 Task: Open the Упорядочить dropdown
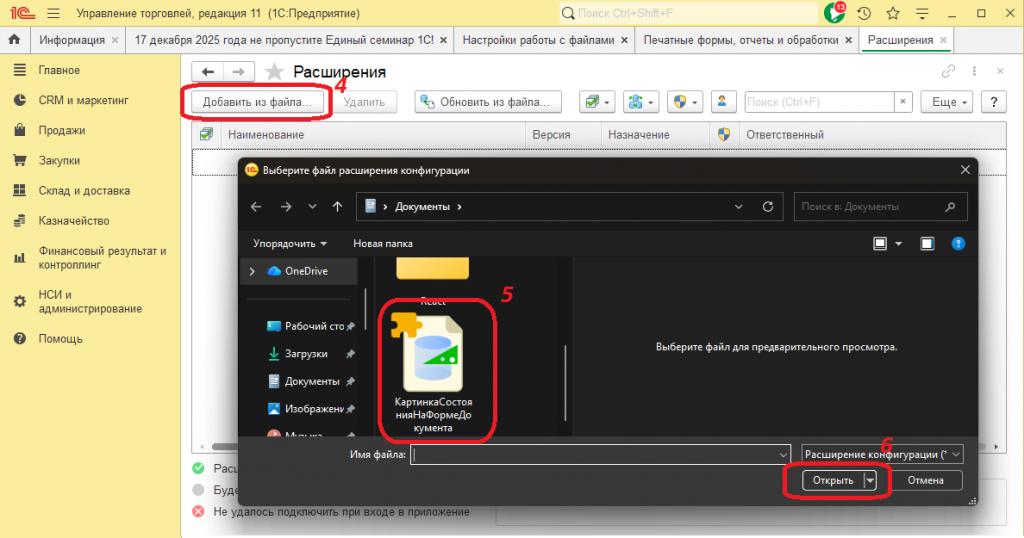[289, 244]
